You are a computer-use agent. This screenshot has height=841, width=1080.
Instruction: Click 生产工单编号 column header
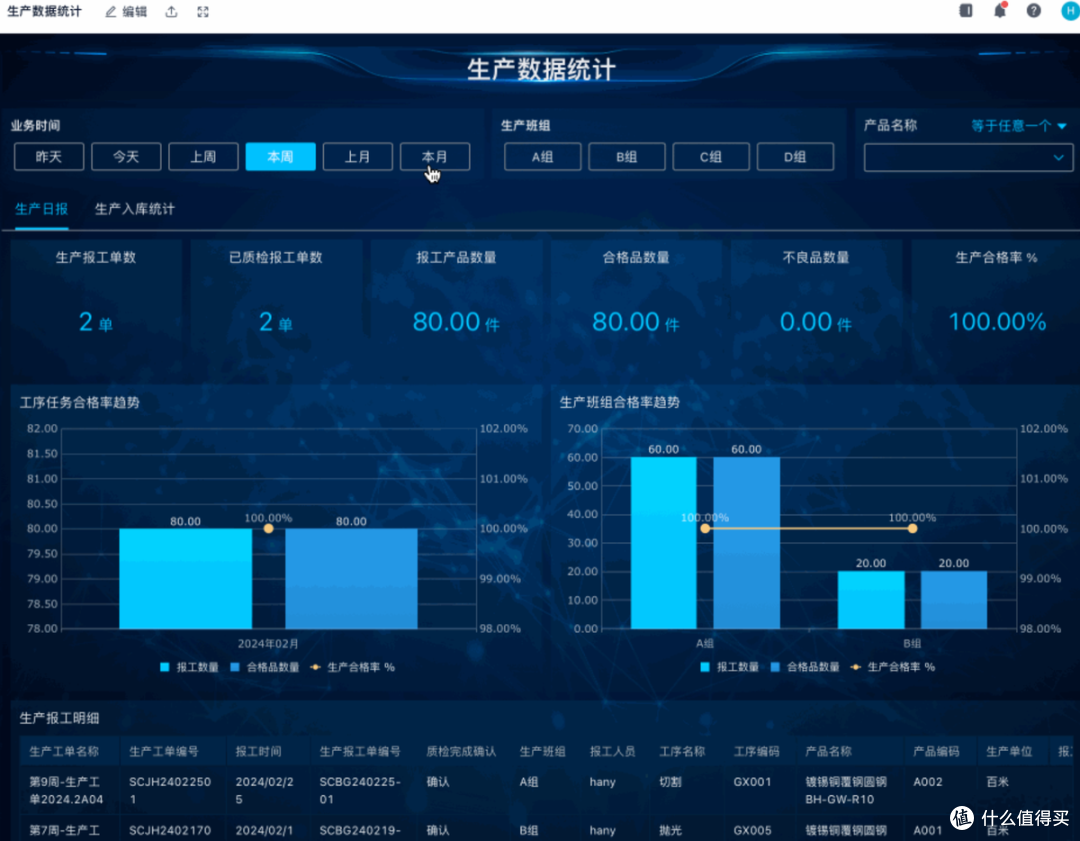[x=164, y=751]
